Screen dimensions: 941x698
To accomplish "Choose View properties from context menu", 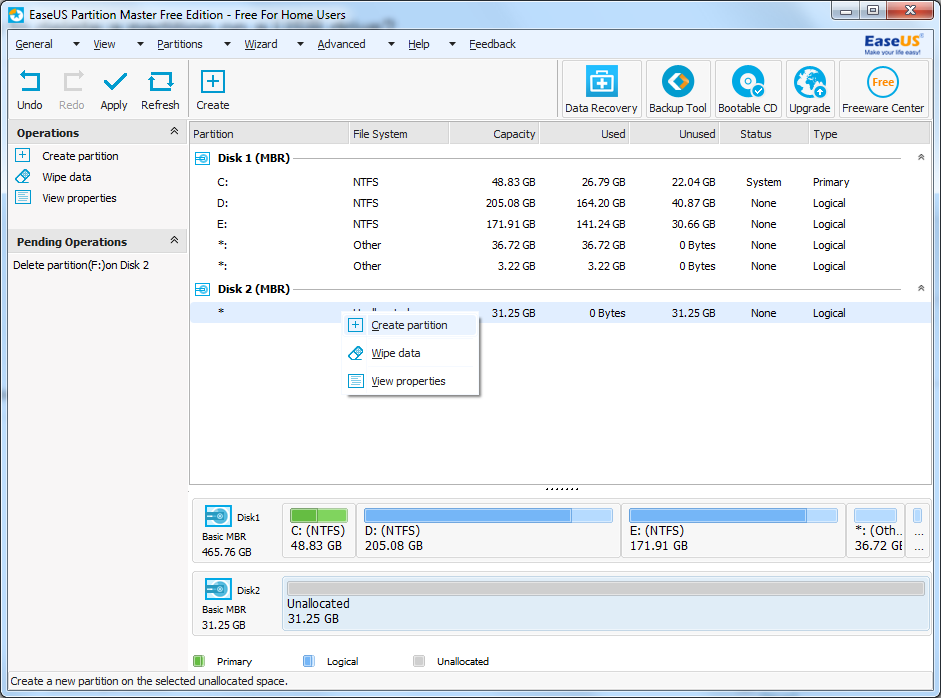I will click(410, 381).
